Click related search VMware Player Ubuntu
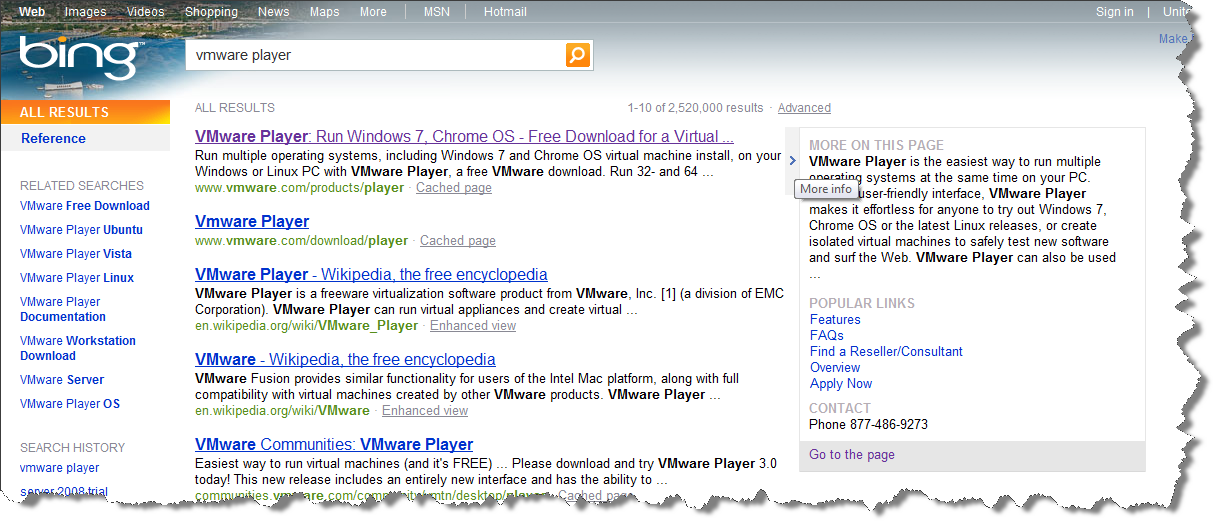Viewport: 1213px width, 521px height. coord(81,230)
